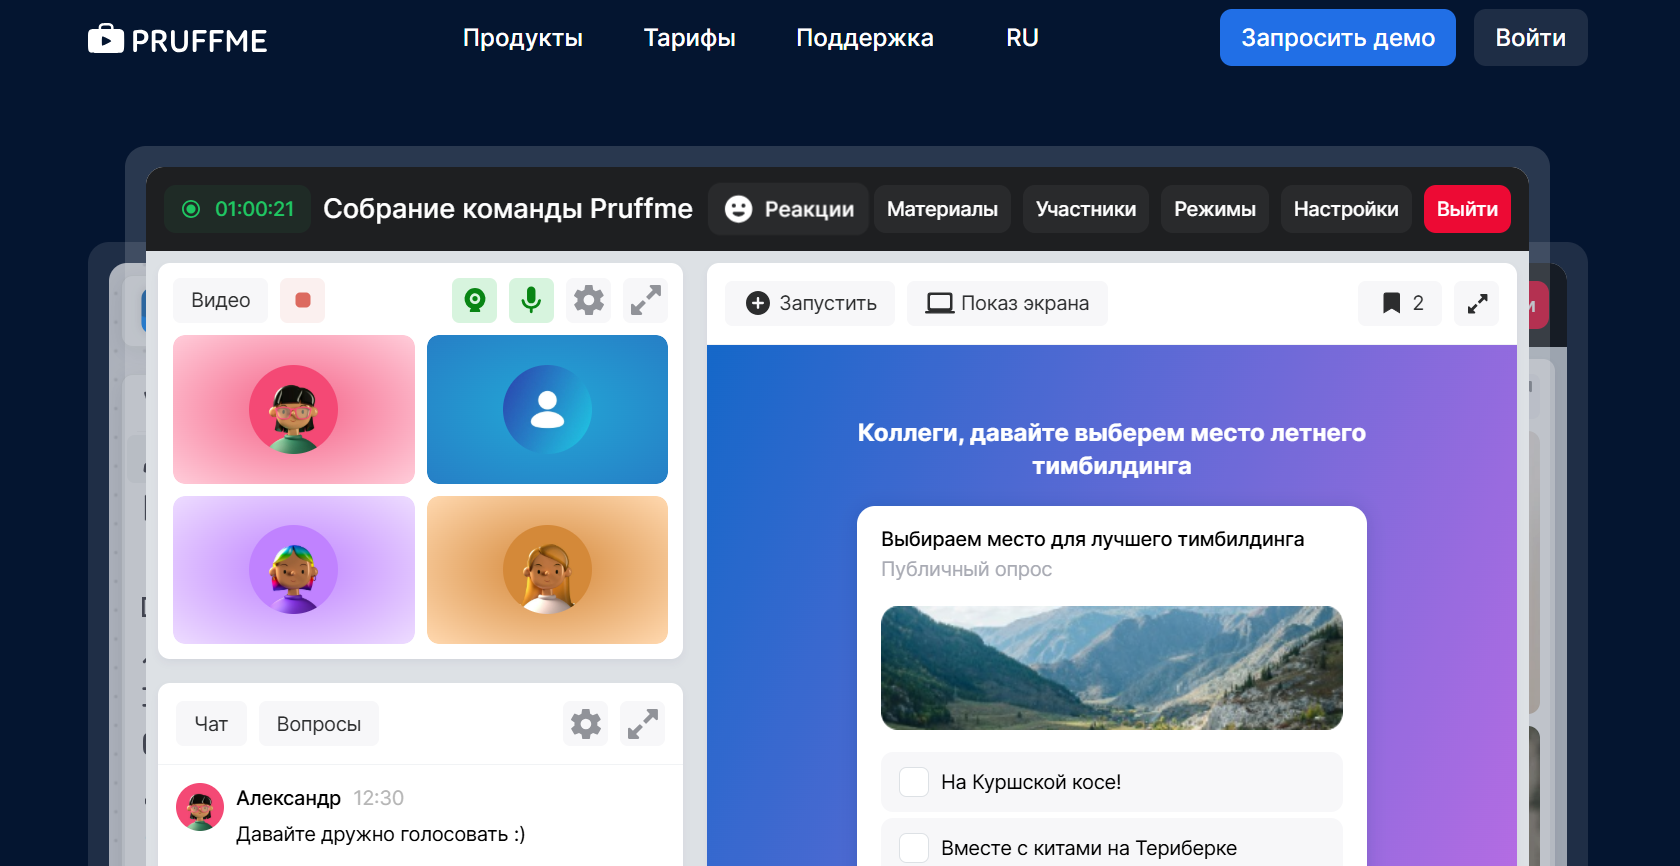This screenshot has height=866, width=1680.
Task: Click slide heading Коллеги, давайте выберем место
Action: tap(1111, 449)
